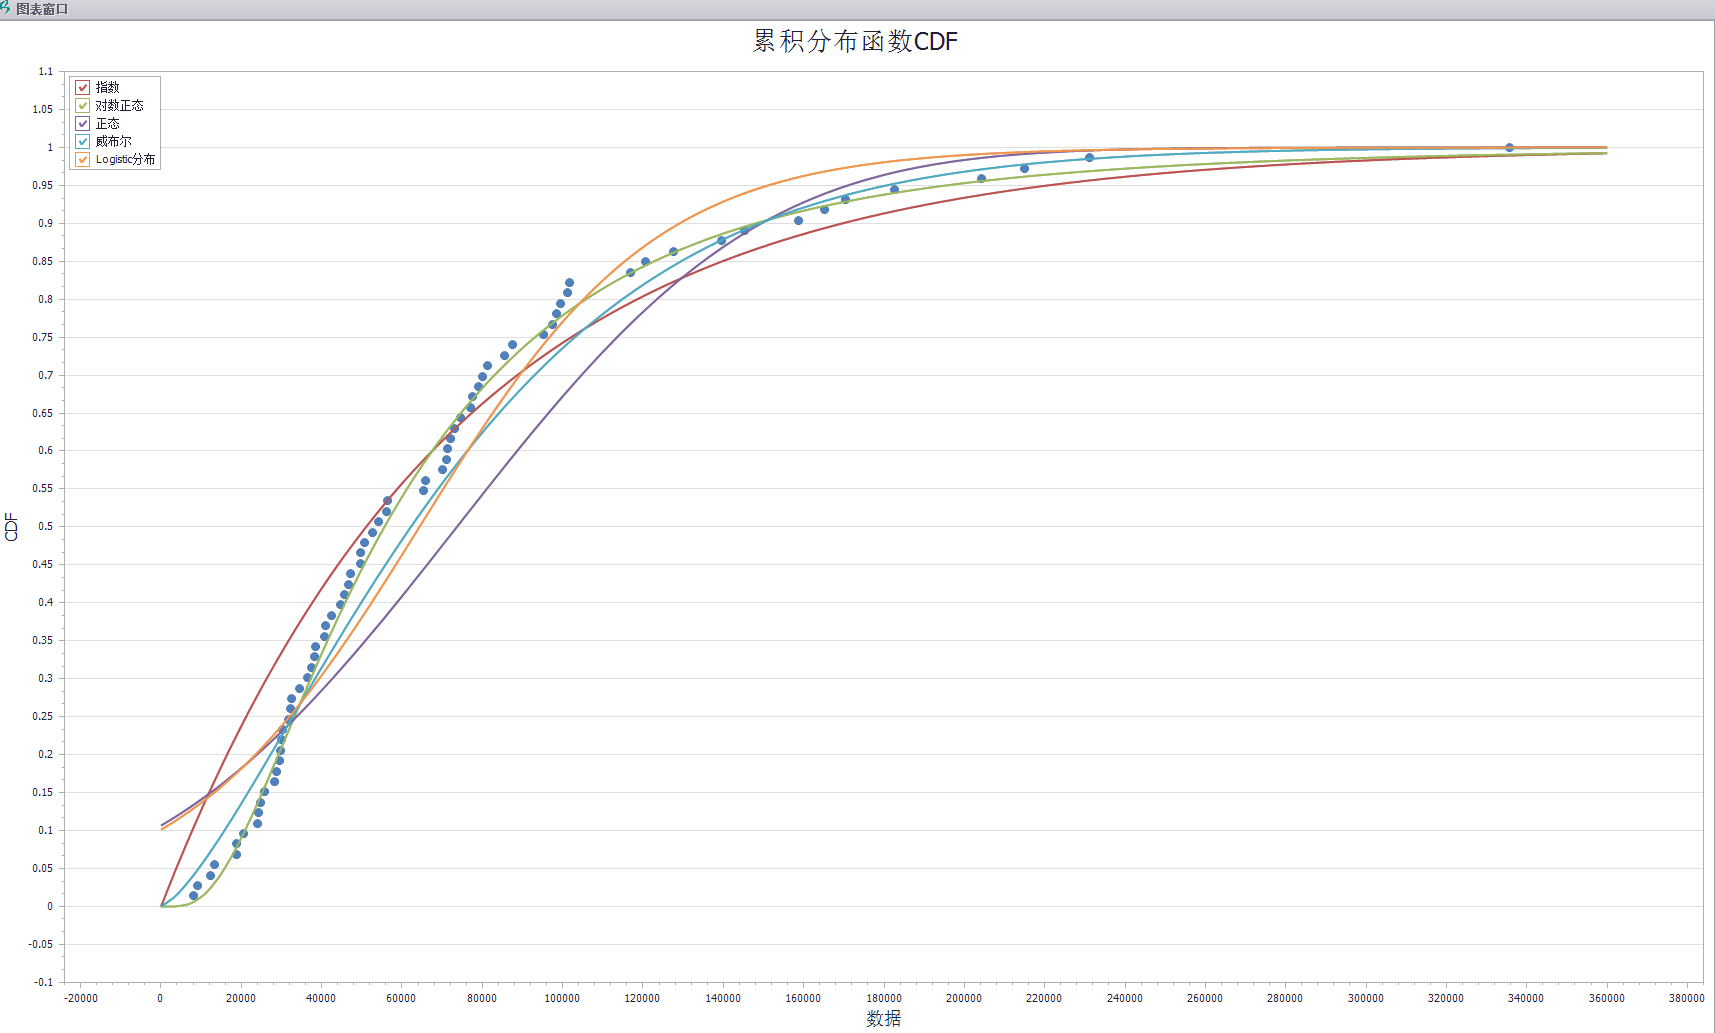This screenshot has width=1715, height=1033.
Task: Uncheck the 指数 series checkbox in legend
Action: 83,88
